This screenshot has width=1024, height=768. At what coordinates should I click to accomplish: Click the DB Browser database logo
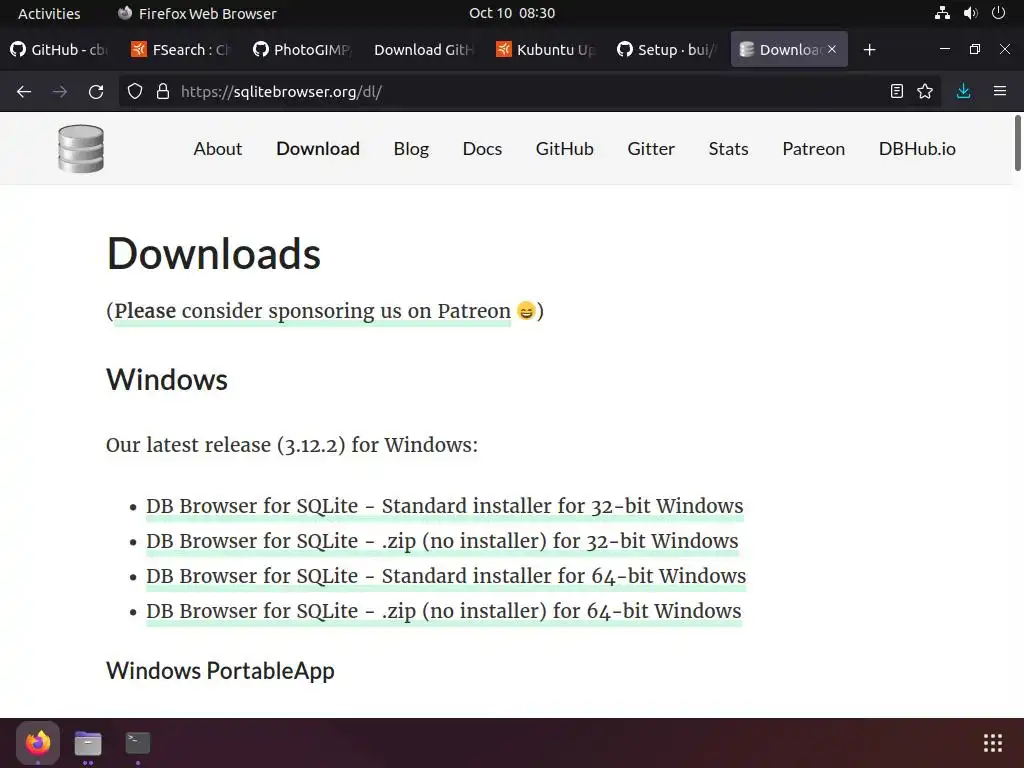(x=81, y=149)
